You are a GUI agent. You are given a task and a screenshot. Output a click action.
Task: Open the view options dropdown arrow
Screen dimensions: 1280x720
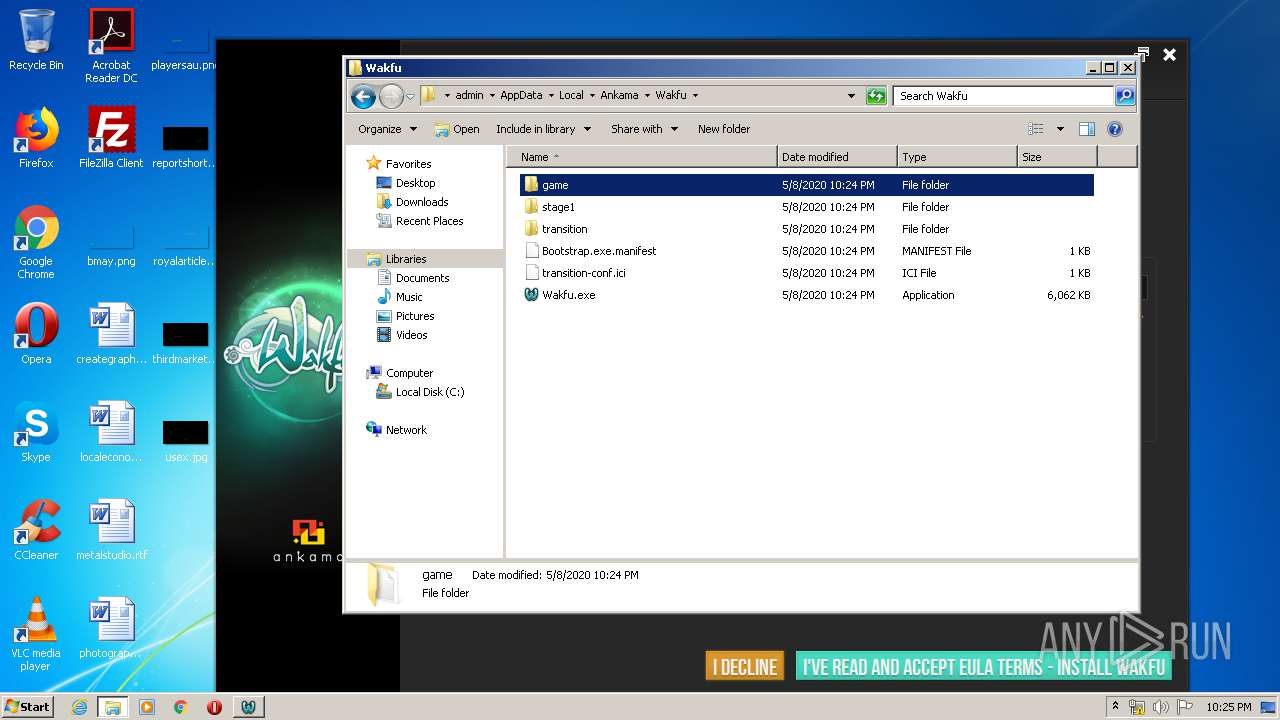(x=1060, y=129)
